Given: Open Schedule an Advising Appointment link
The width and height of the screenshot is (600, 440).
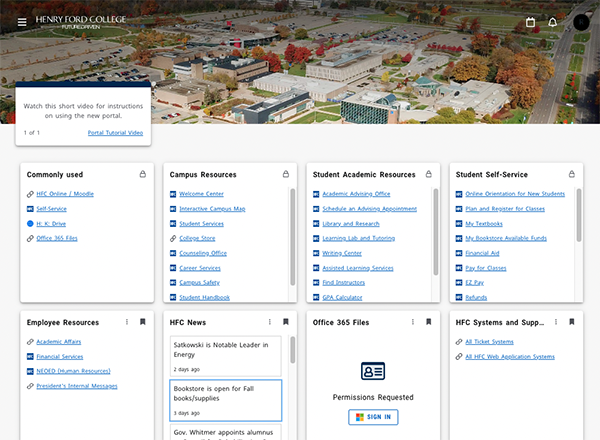Looking at the screenshot, I should tap(370, 209).
